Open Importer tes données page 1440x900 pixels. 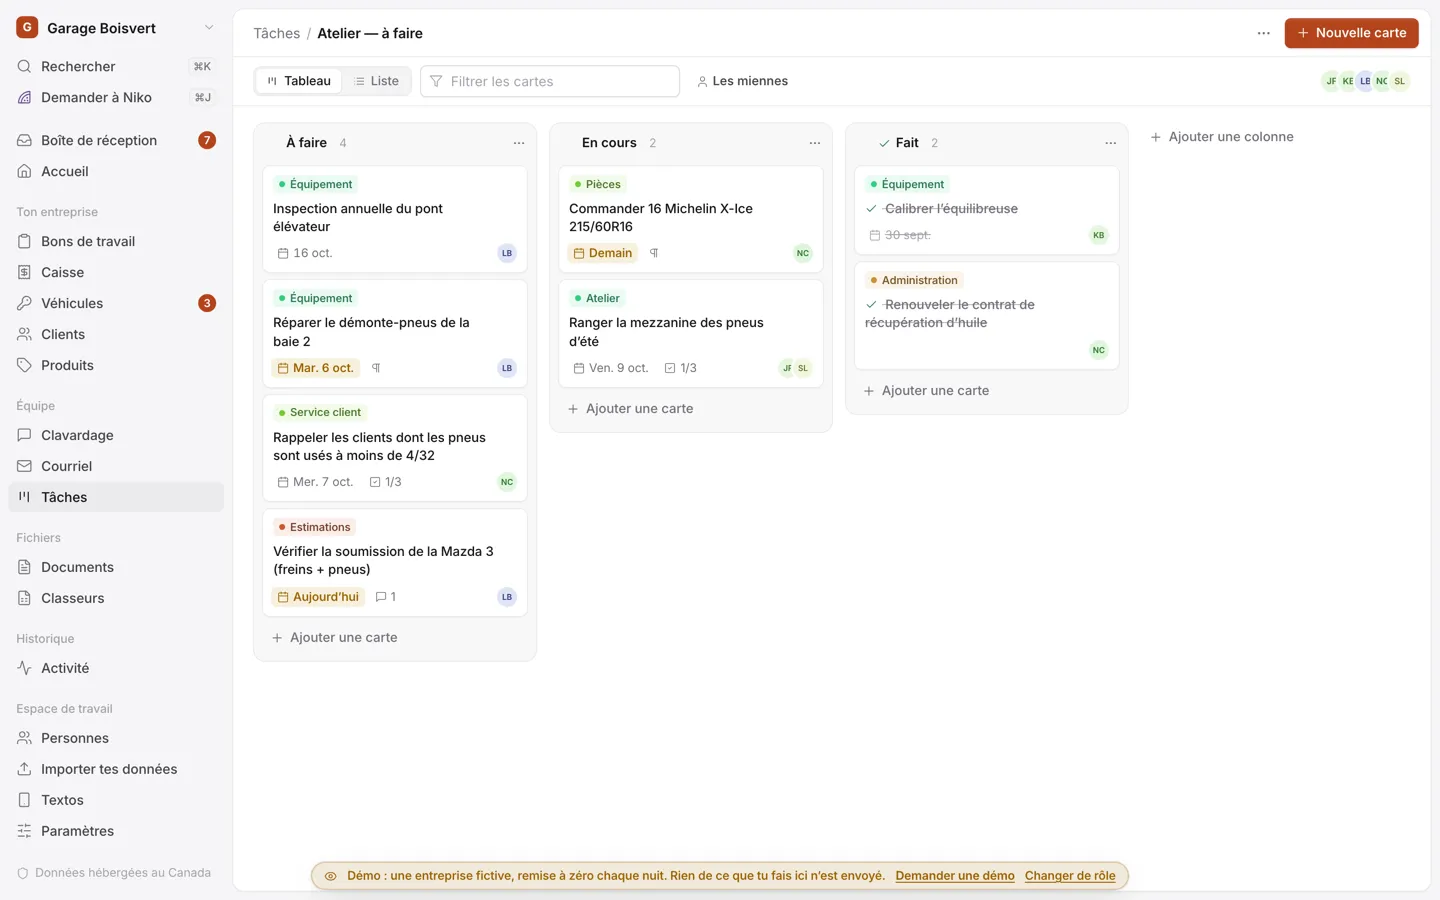pos(116,769)
